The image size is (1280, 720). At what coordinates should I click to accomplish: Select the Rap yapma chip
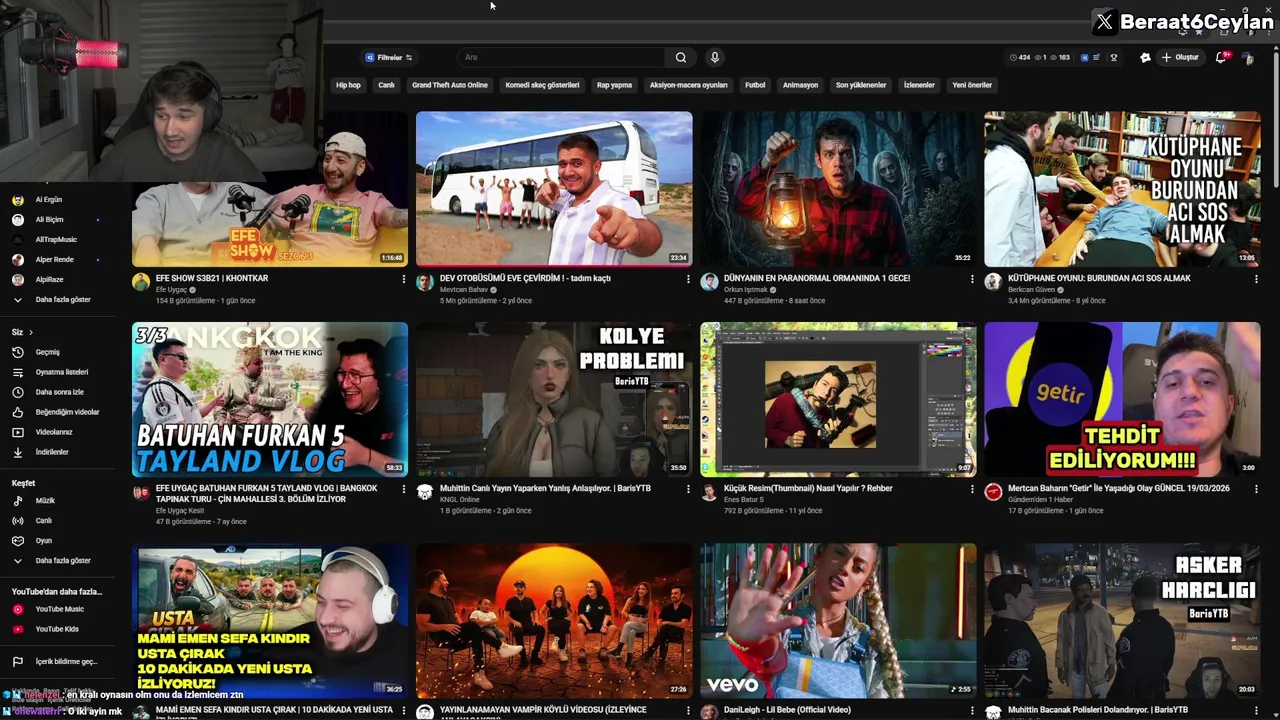click(614, 85)
